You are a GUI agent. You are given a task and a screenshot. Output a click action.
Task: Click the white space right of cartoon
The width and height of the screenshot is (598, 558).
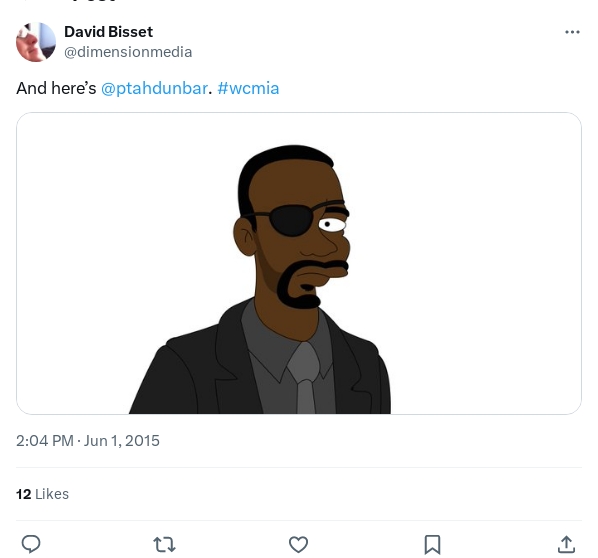(x=484, y=263)
